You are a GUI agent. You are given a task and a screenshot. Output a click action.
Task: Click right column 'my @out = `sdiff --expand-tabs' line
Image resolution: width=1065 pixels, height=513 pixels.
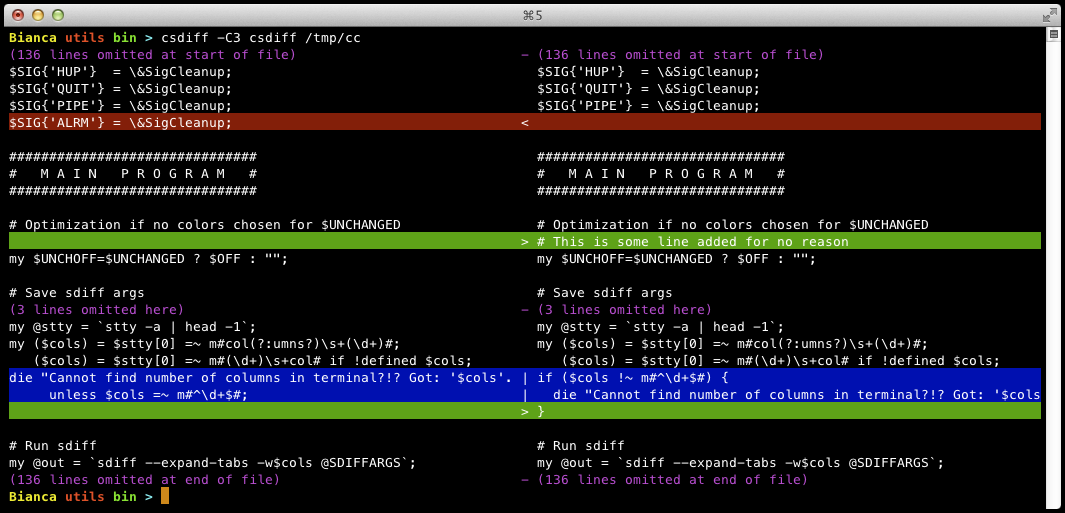(740, 463)
